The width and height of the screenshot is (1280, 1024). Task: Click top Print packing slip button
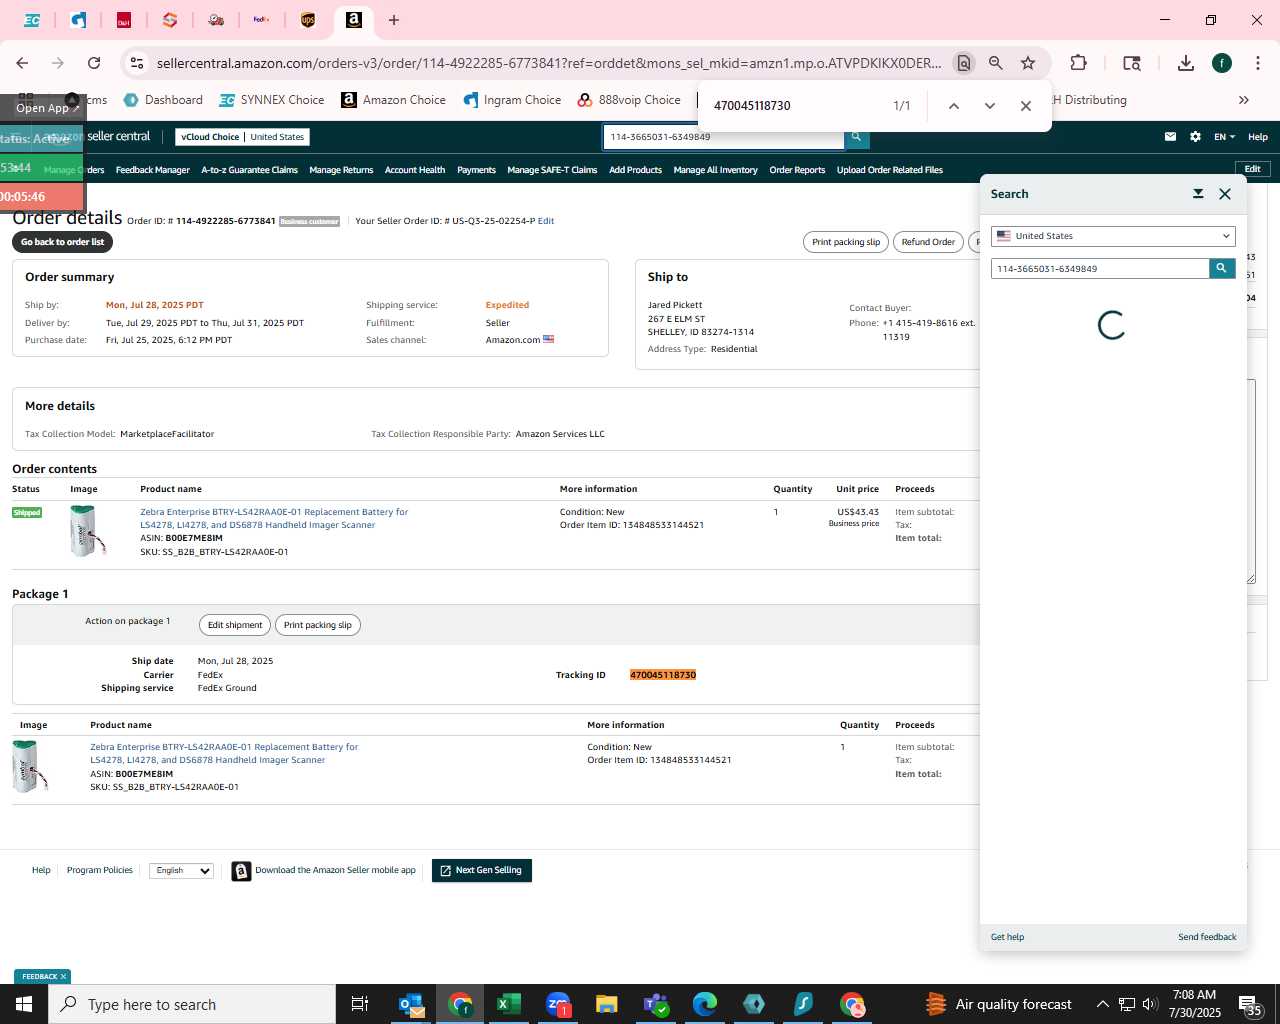point(846,242)
